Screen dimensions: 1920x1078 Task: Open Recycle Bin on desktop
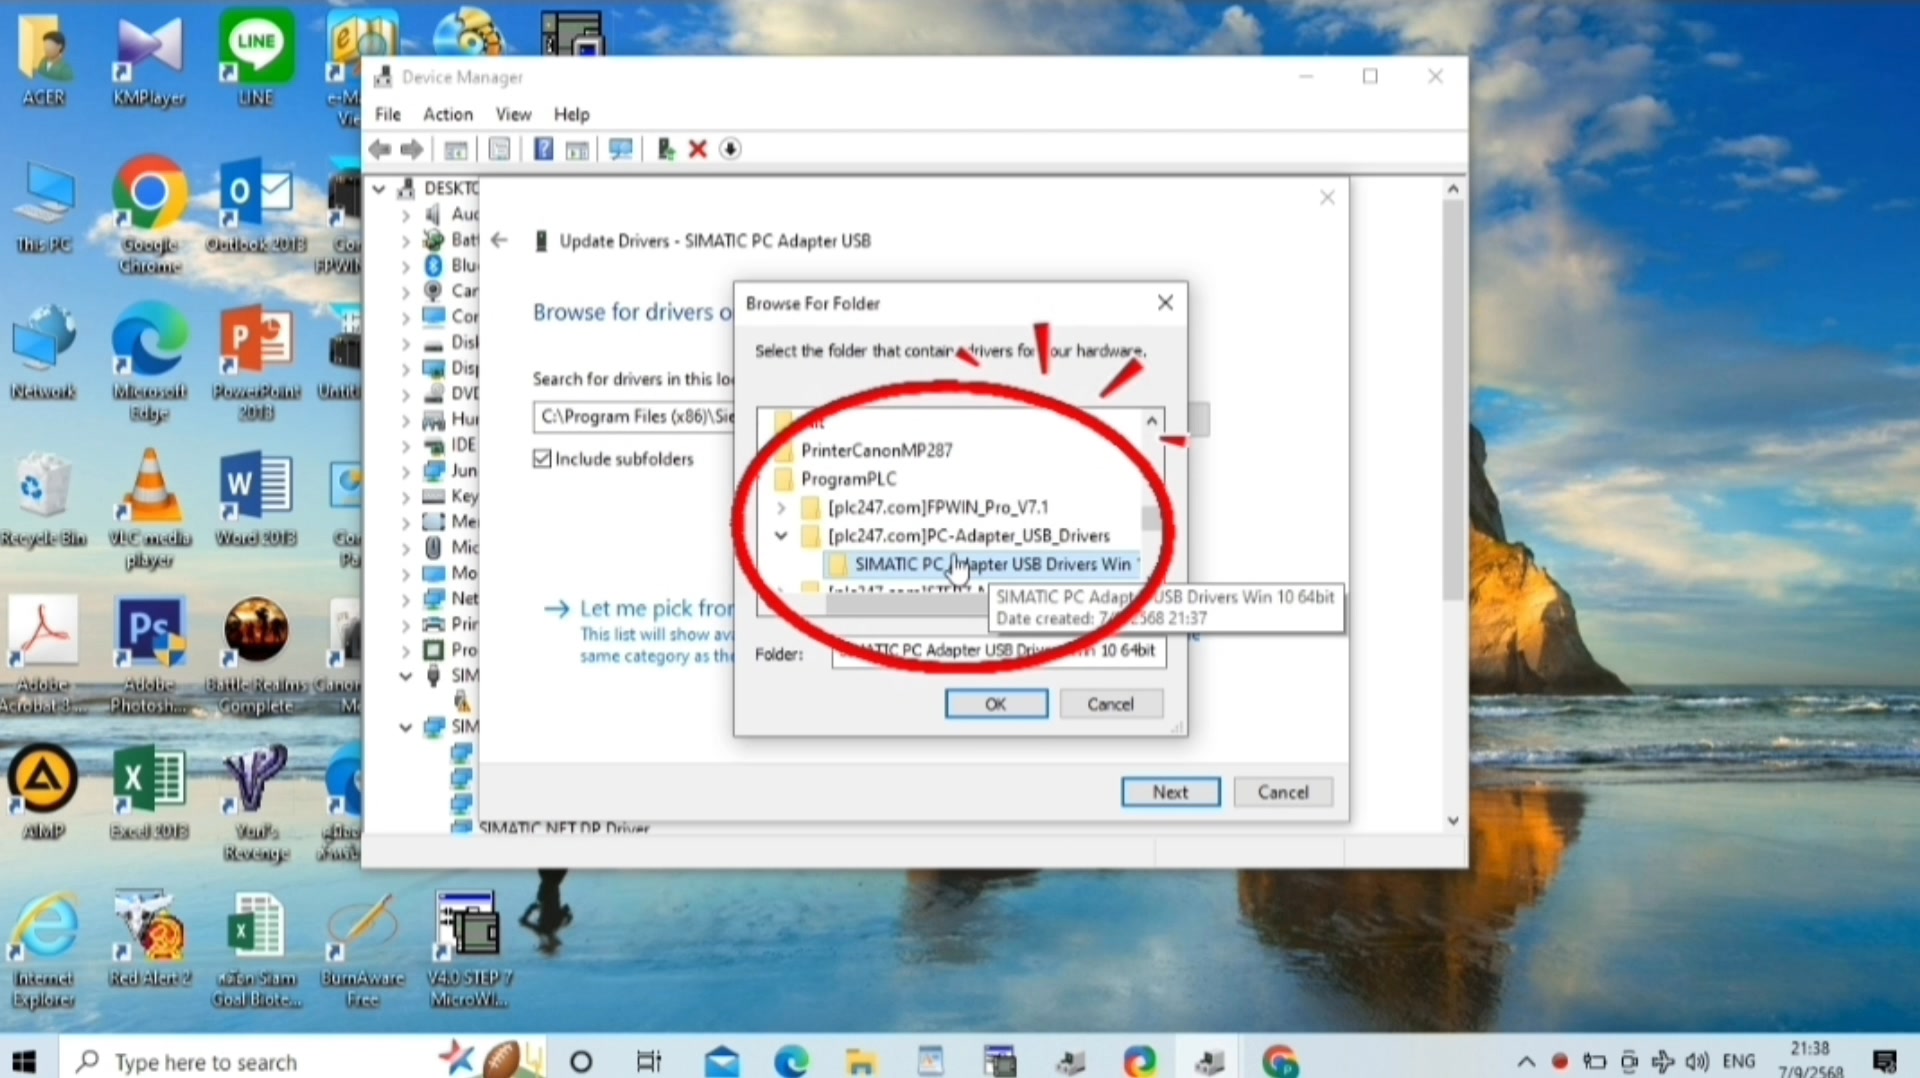click(43, 498)
